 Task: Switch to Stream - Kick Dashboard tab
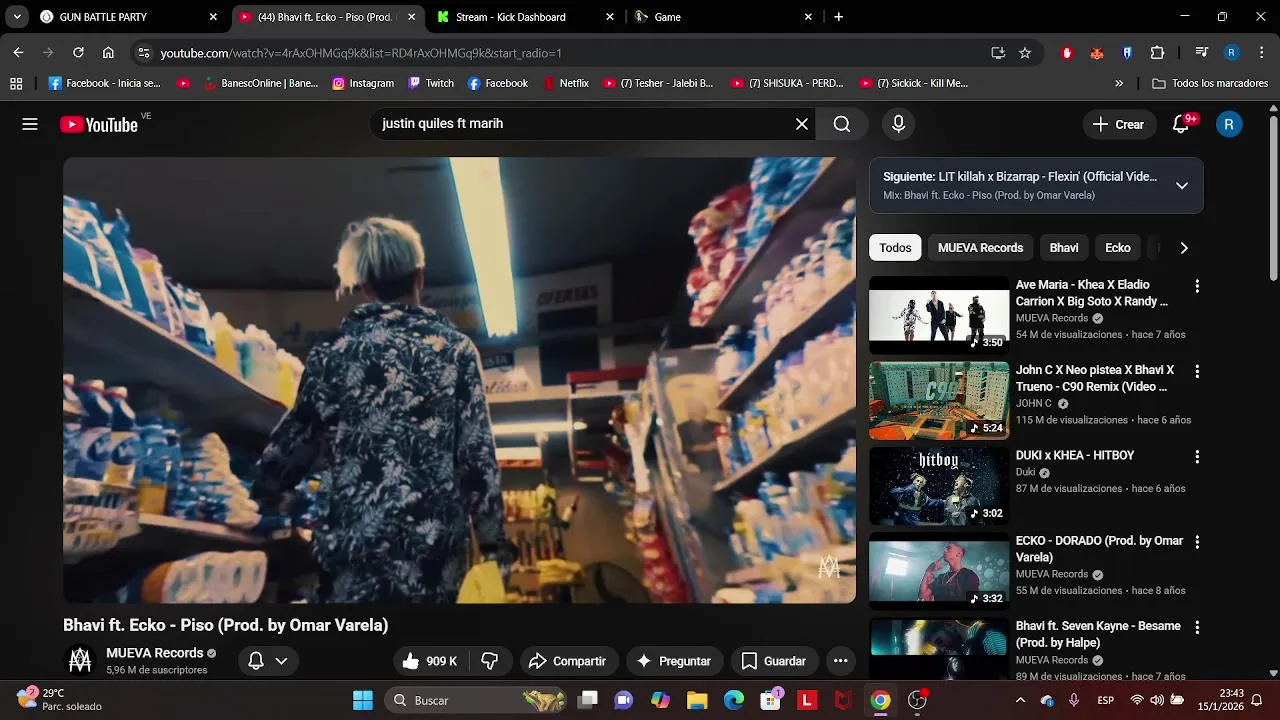click(x=524, y=17)
